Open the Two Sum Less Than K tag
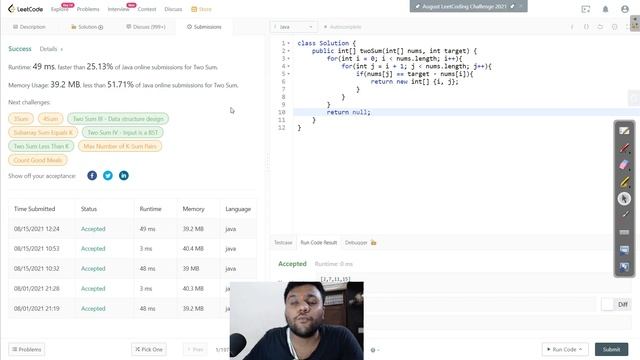640x360 pixels. pyautogui.click(x=41, y=146)
